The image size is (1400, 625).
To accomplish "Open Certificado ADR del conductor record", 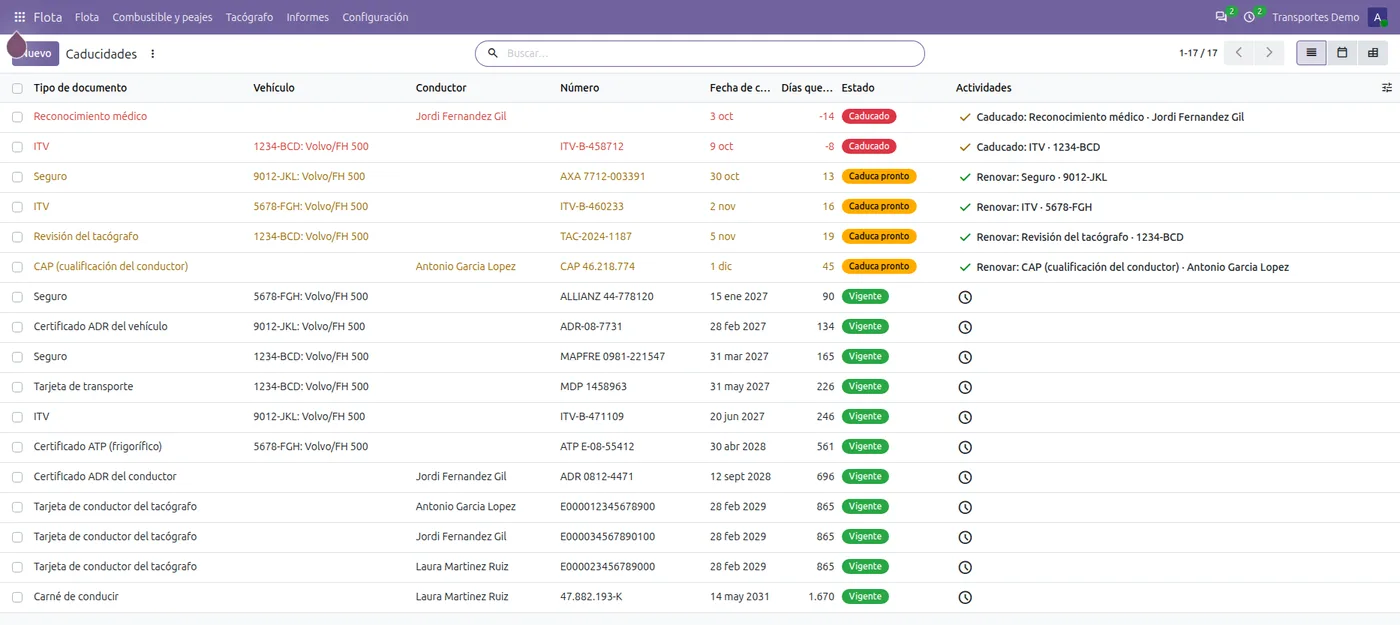I will pyautogui.click(x=105, y=477).
